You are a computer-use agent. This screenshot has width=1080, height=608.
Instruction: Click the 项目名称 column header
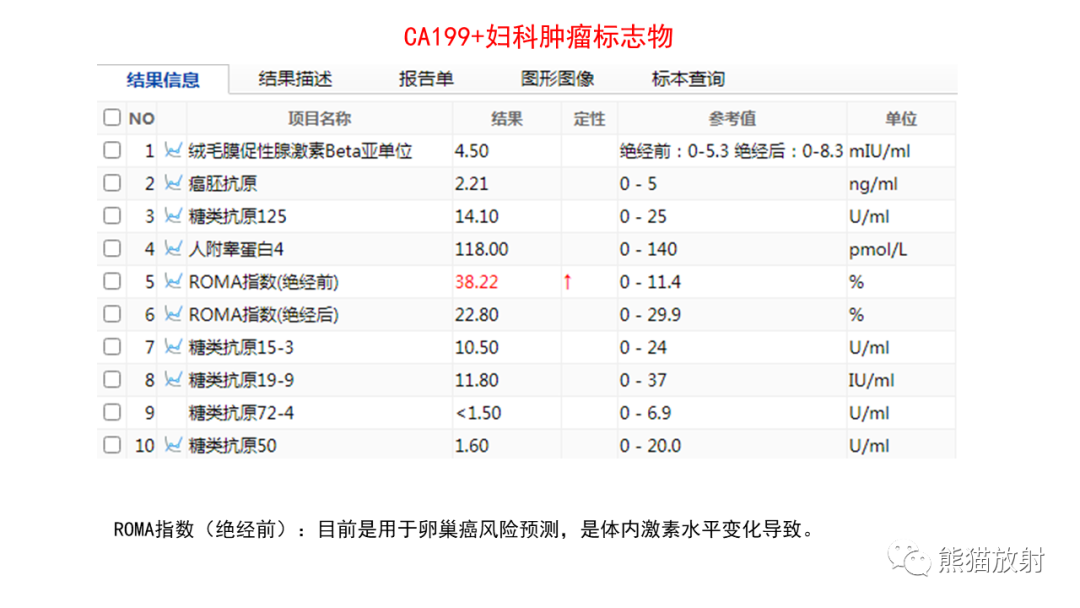click(319, 118)
